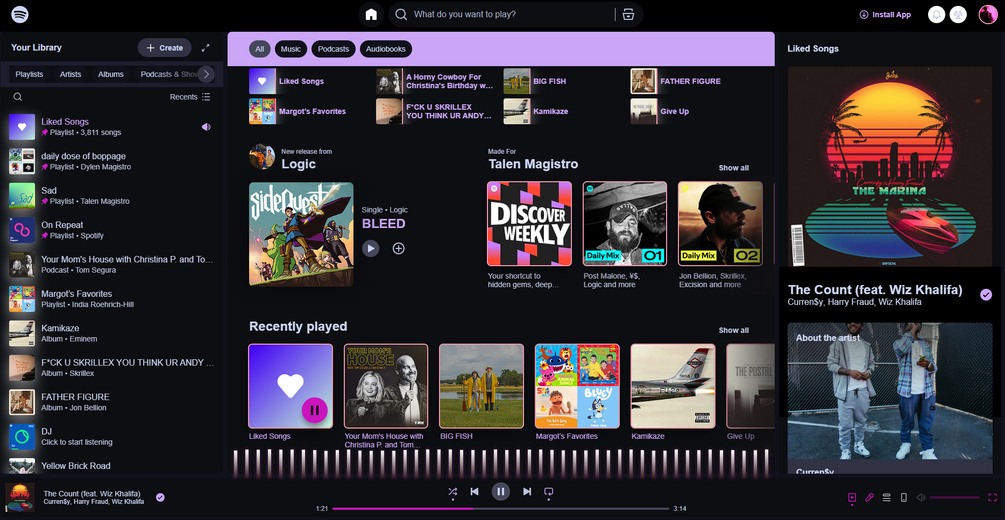Open Kamikaze shortcut tile
This screenshot has width=1005, height=520.
click(563, 111)
